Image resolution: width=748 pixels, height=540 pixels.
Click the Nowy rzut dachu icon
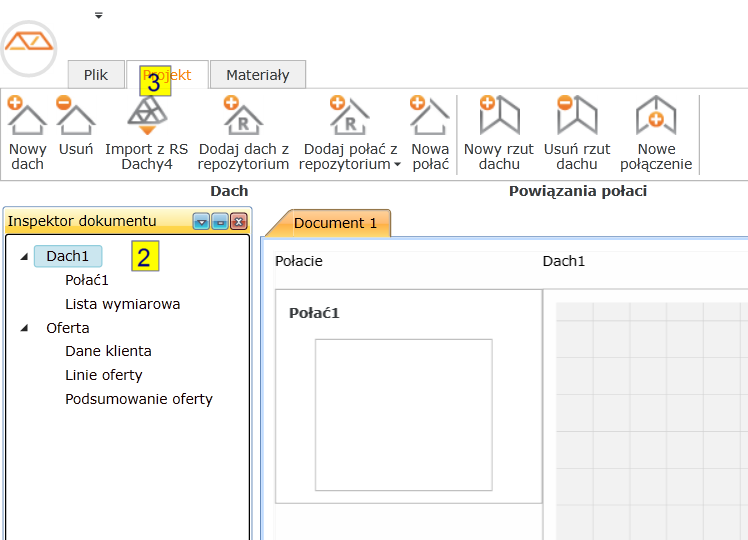[x=498, y=117]
